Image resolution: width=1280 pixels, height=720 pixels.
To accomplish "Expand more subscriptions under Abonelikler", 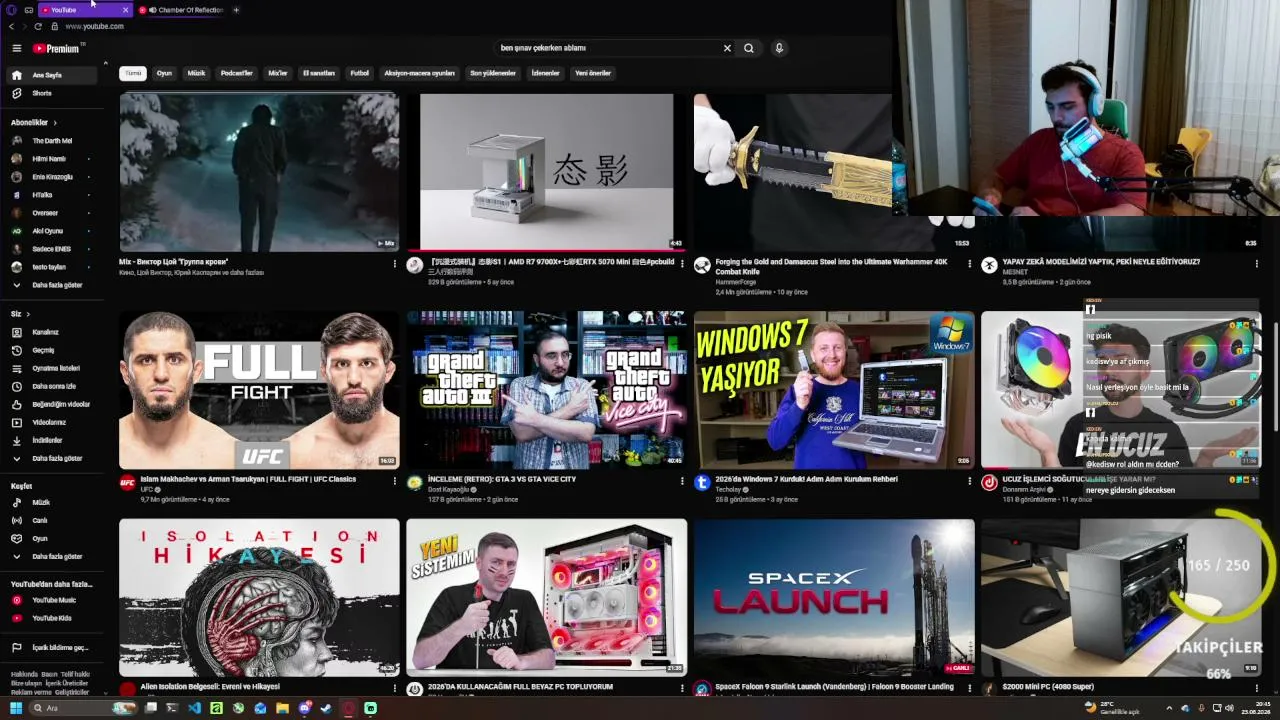I will [x=54, y=285].
